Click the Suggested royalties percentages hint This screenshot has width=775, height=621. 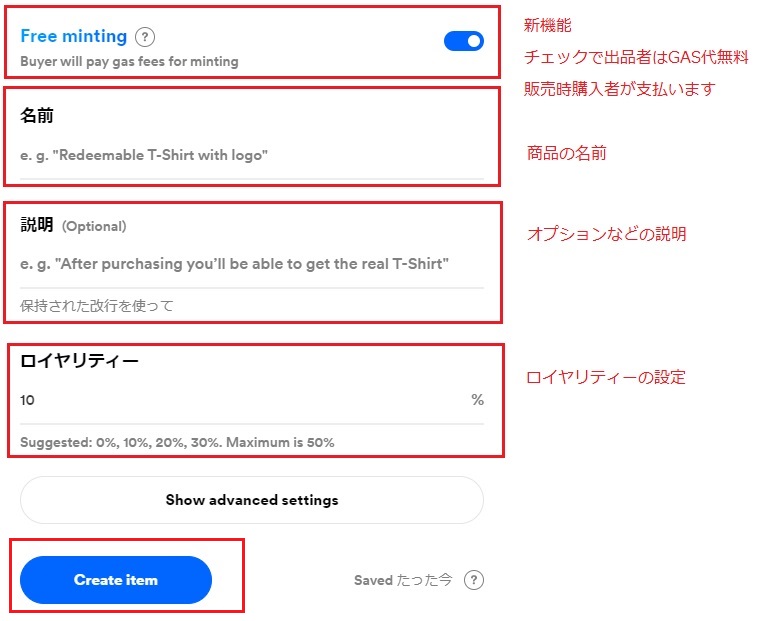click(177, 442)
